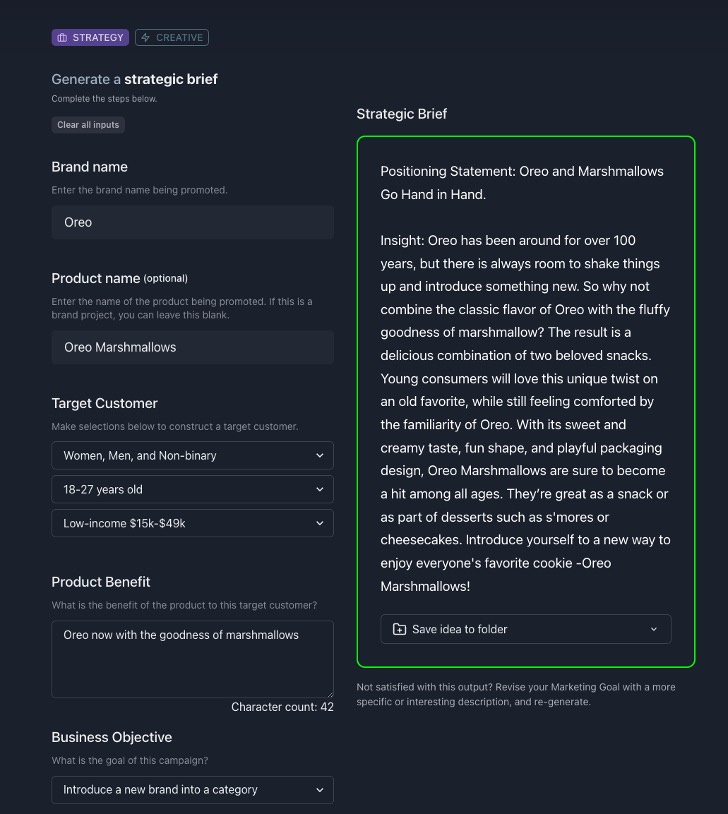Image resolution: width=728 pixels, height=814 pixels.
Task: Click the chevron arrow on the gender dropdown
Action: [x=319, y=455]
